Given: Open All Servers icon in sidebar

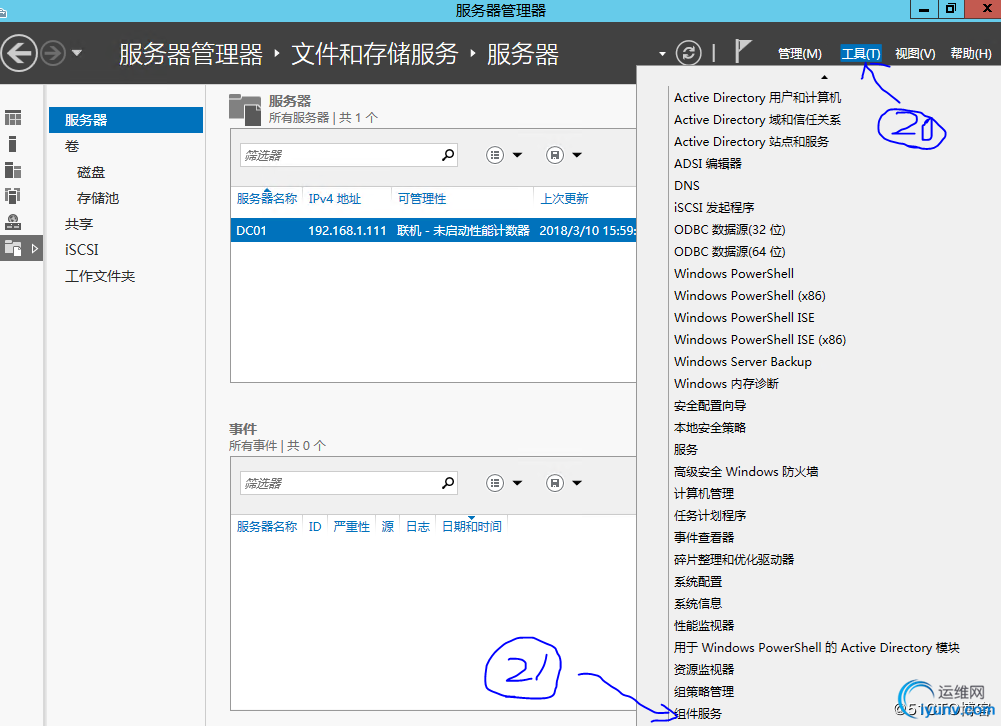Looking at the screenshot, I should [x=13, y=170].
